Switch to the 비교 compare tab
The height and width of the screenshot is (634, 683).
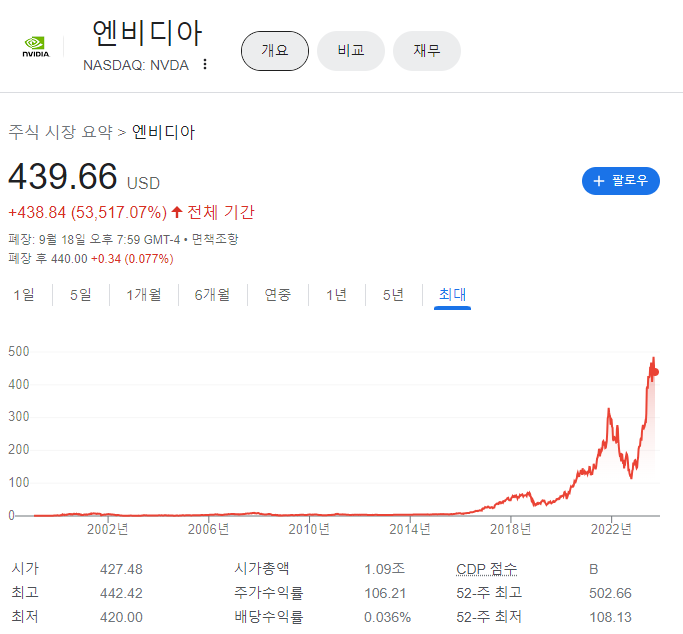tap(351, 51)
